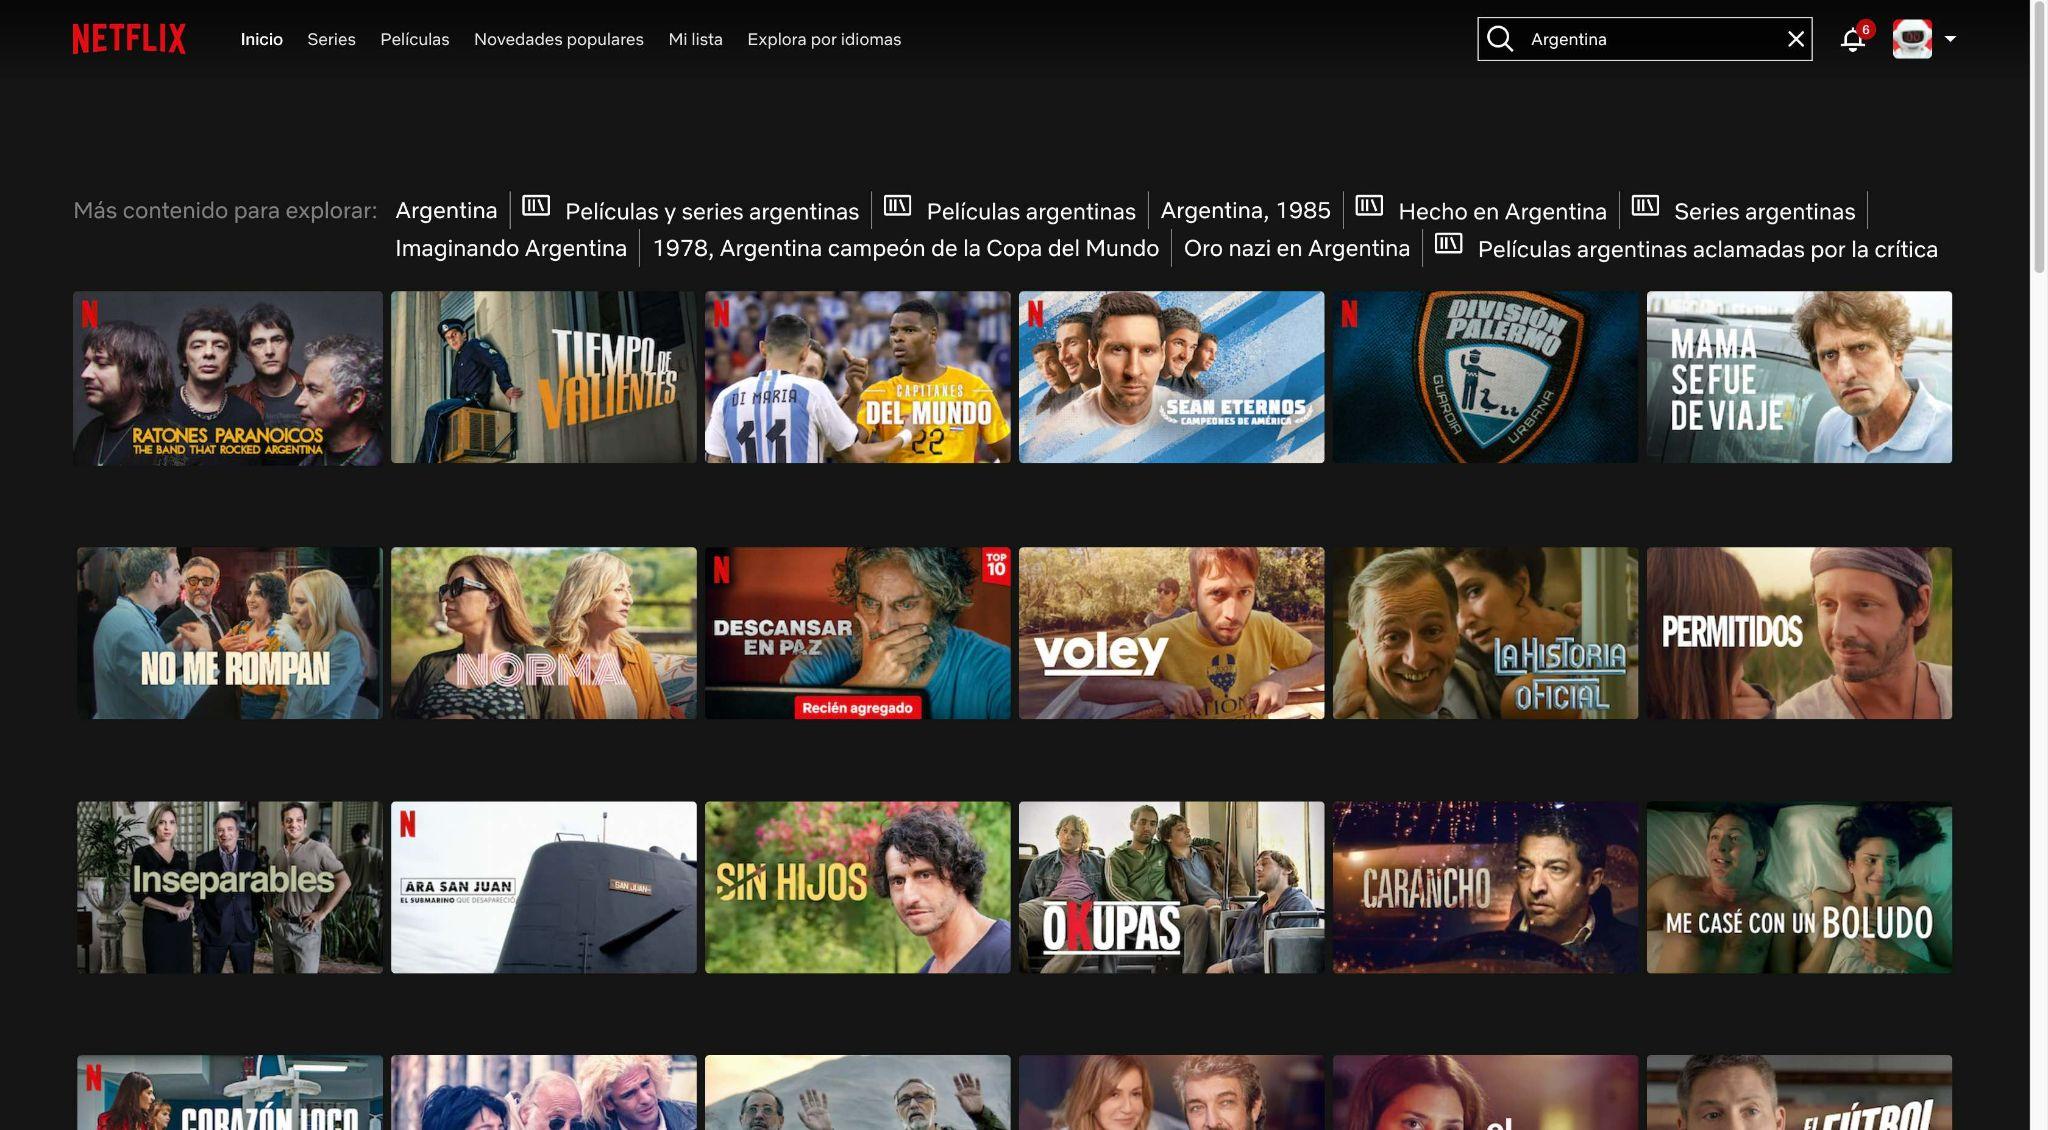Viewport: 2048px width, 1130px height.
Task: Click collection icon beside Hecho en Argentina
Action: tap(1369, 206)
